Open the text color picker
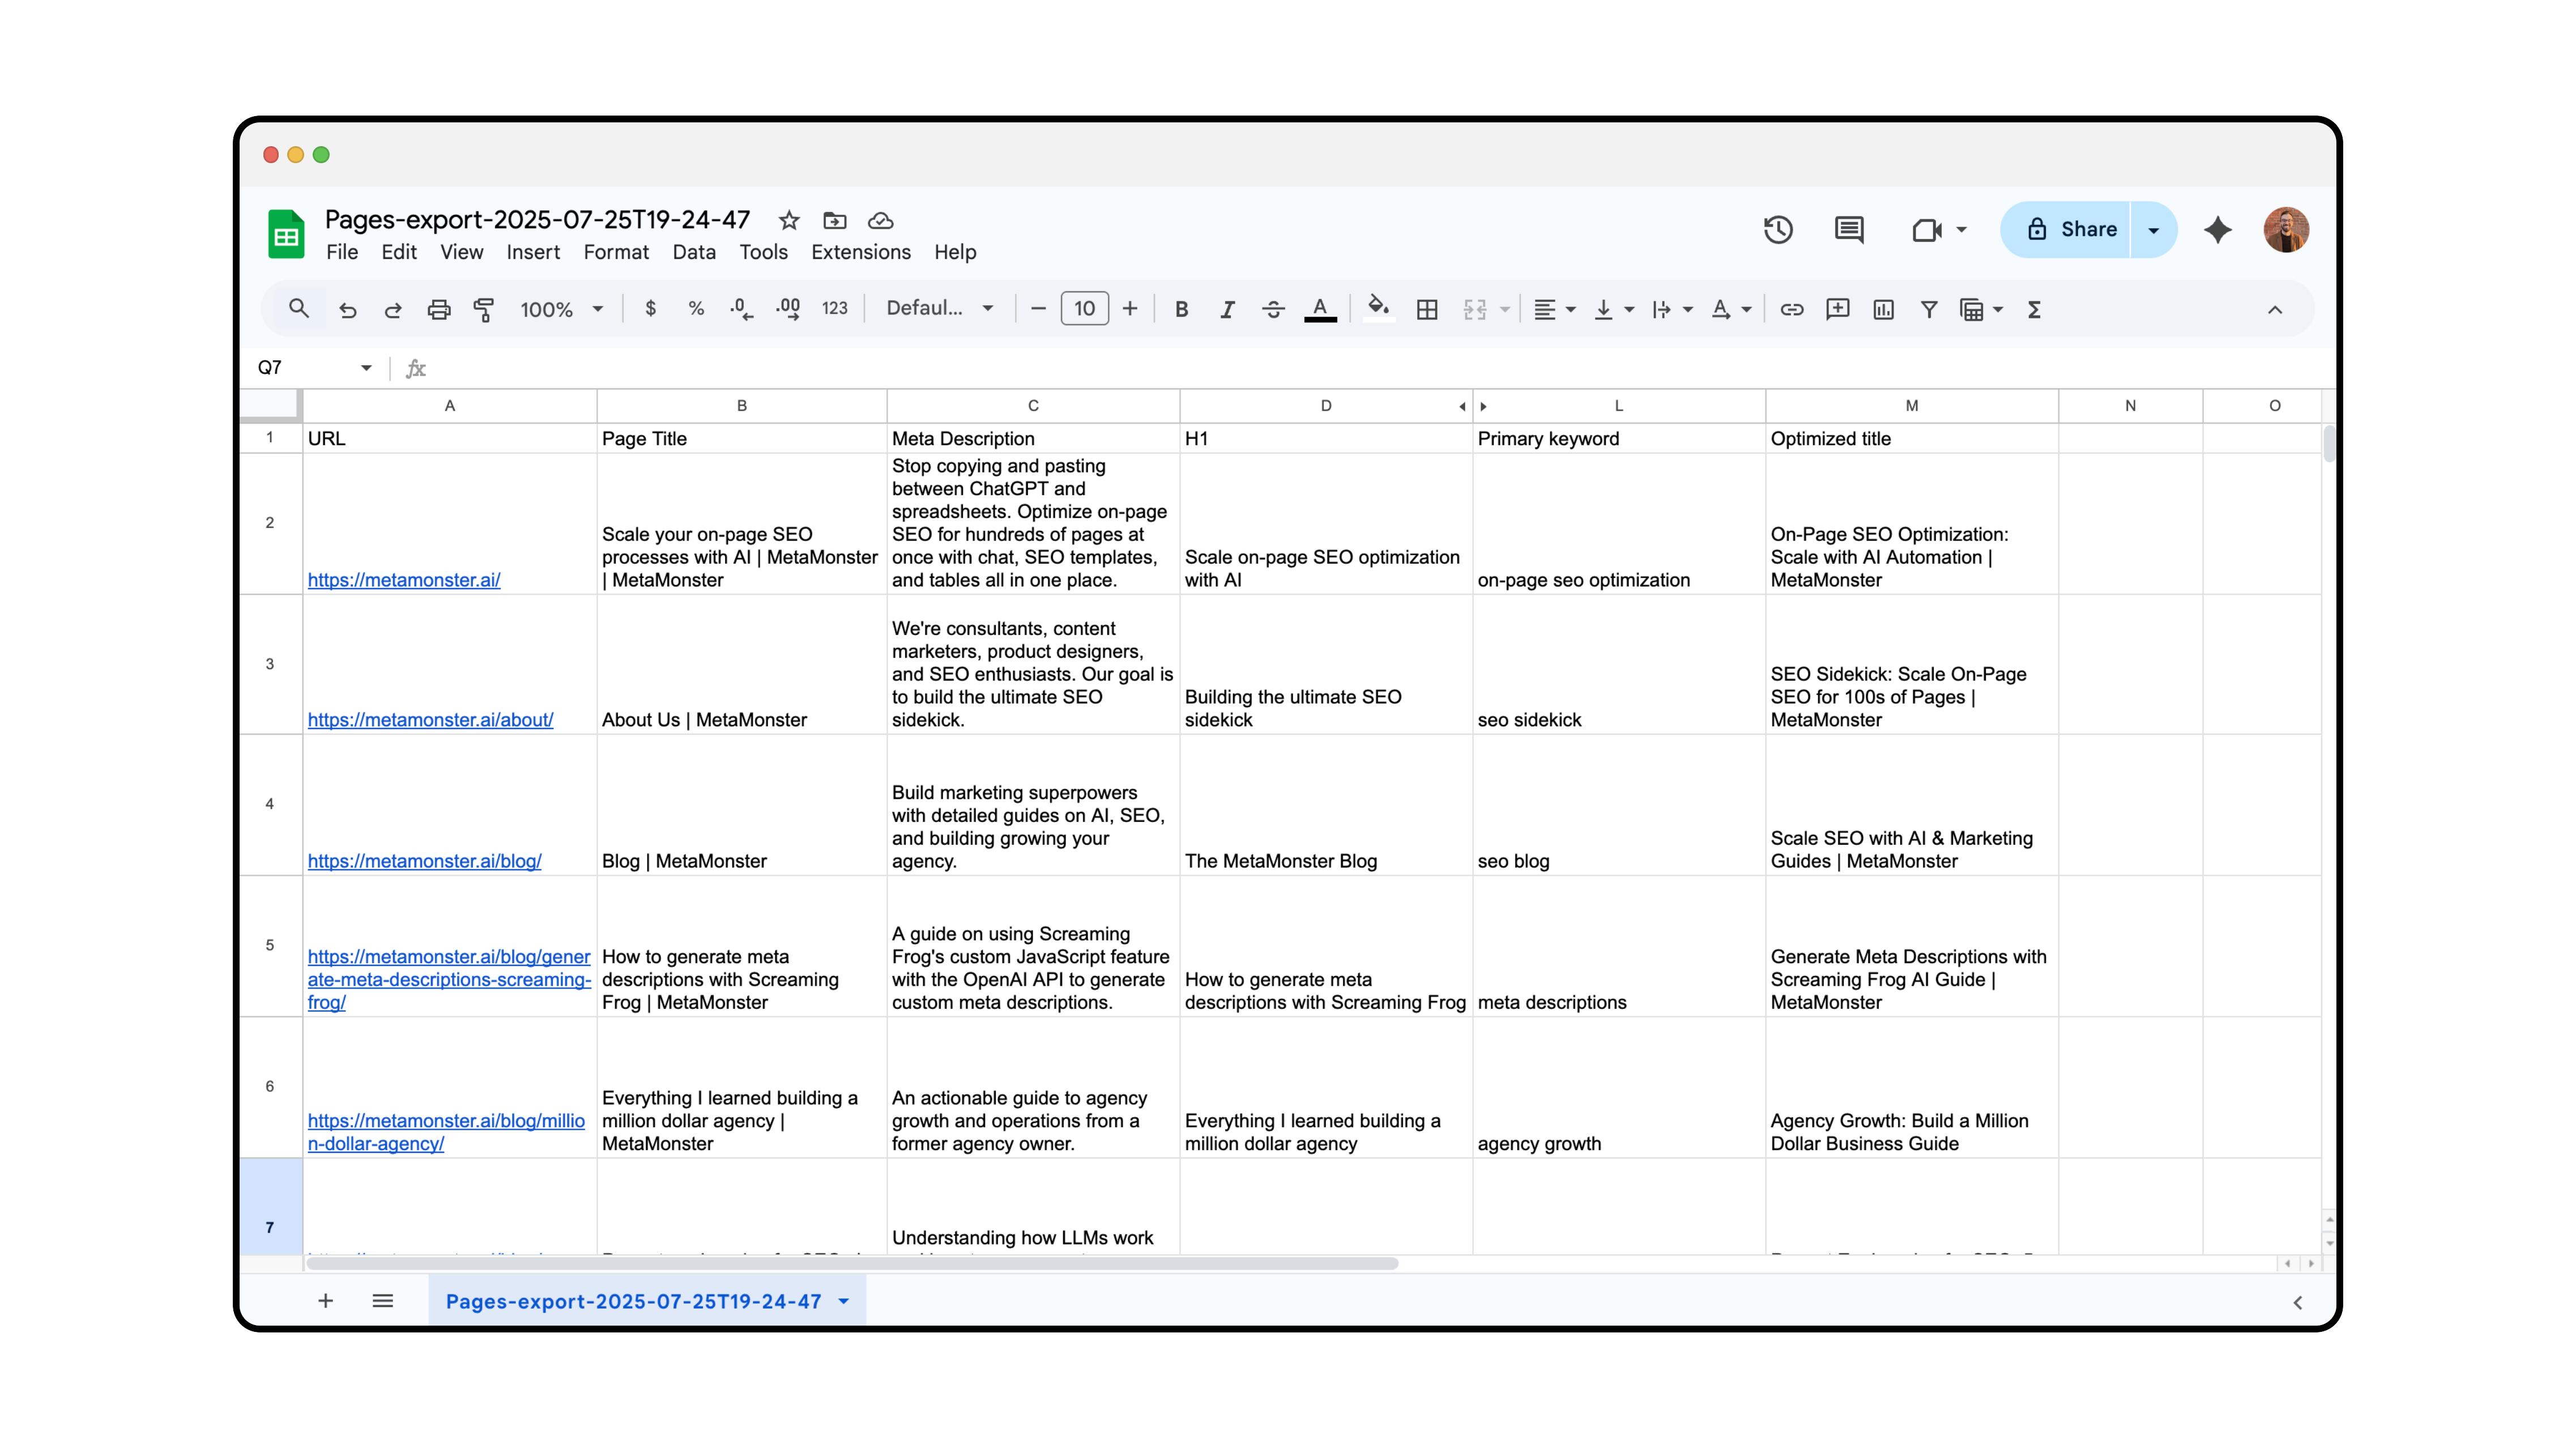 [x=1320, y=310]
